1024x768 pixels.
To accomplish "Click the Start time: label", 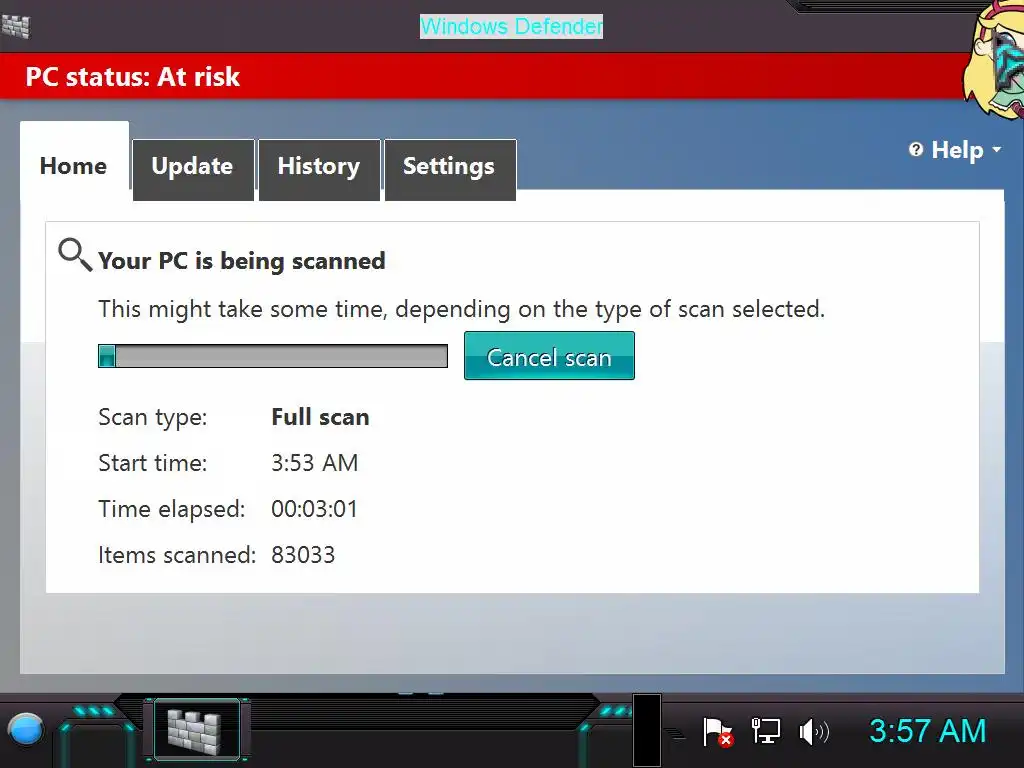I will tap(153, 463).
